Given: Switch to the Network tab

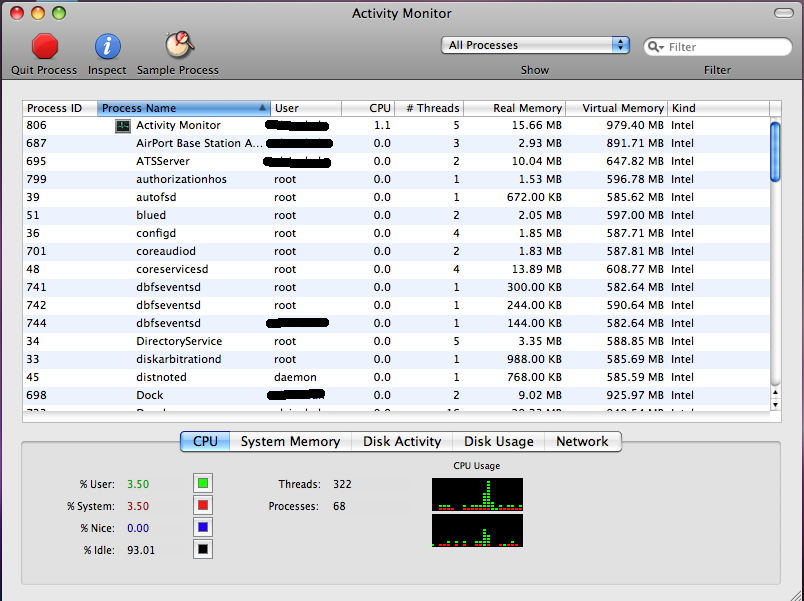Looking at the screenshot, I should coord(582,442).
